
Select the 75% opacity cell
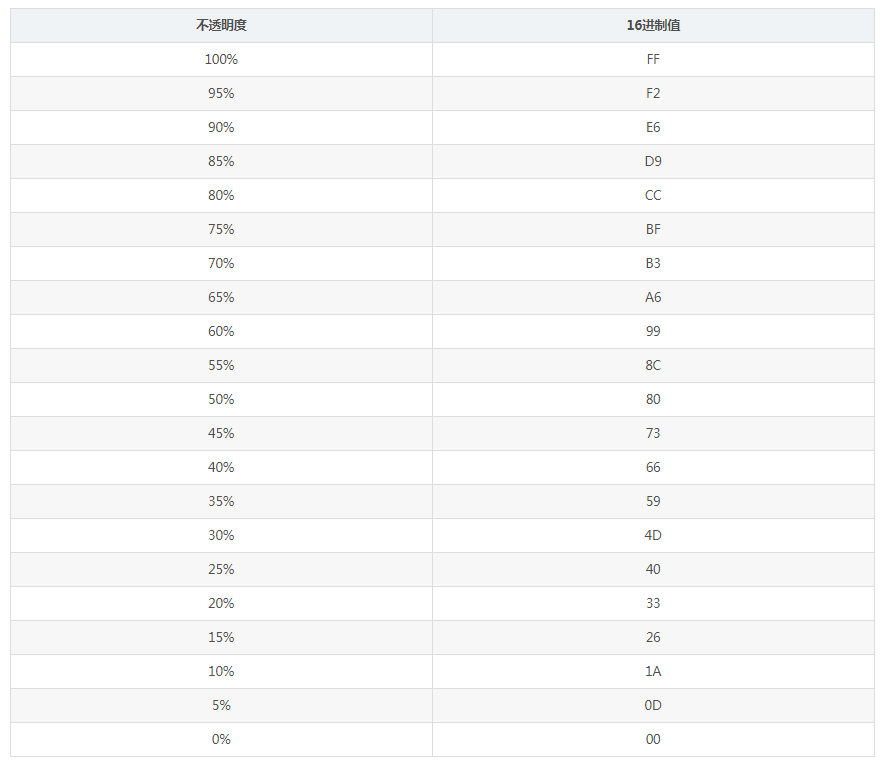(221, 230)
